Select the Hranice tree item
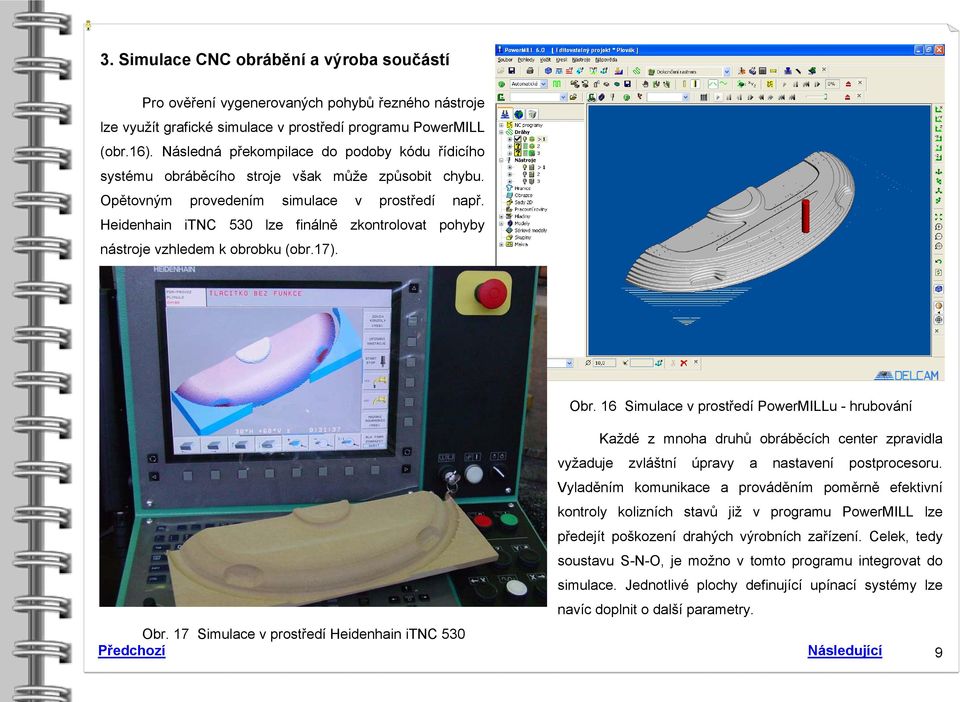This screenshot has height=702, width=960. pyautogui.click(x=518, y=189)
